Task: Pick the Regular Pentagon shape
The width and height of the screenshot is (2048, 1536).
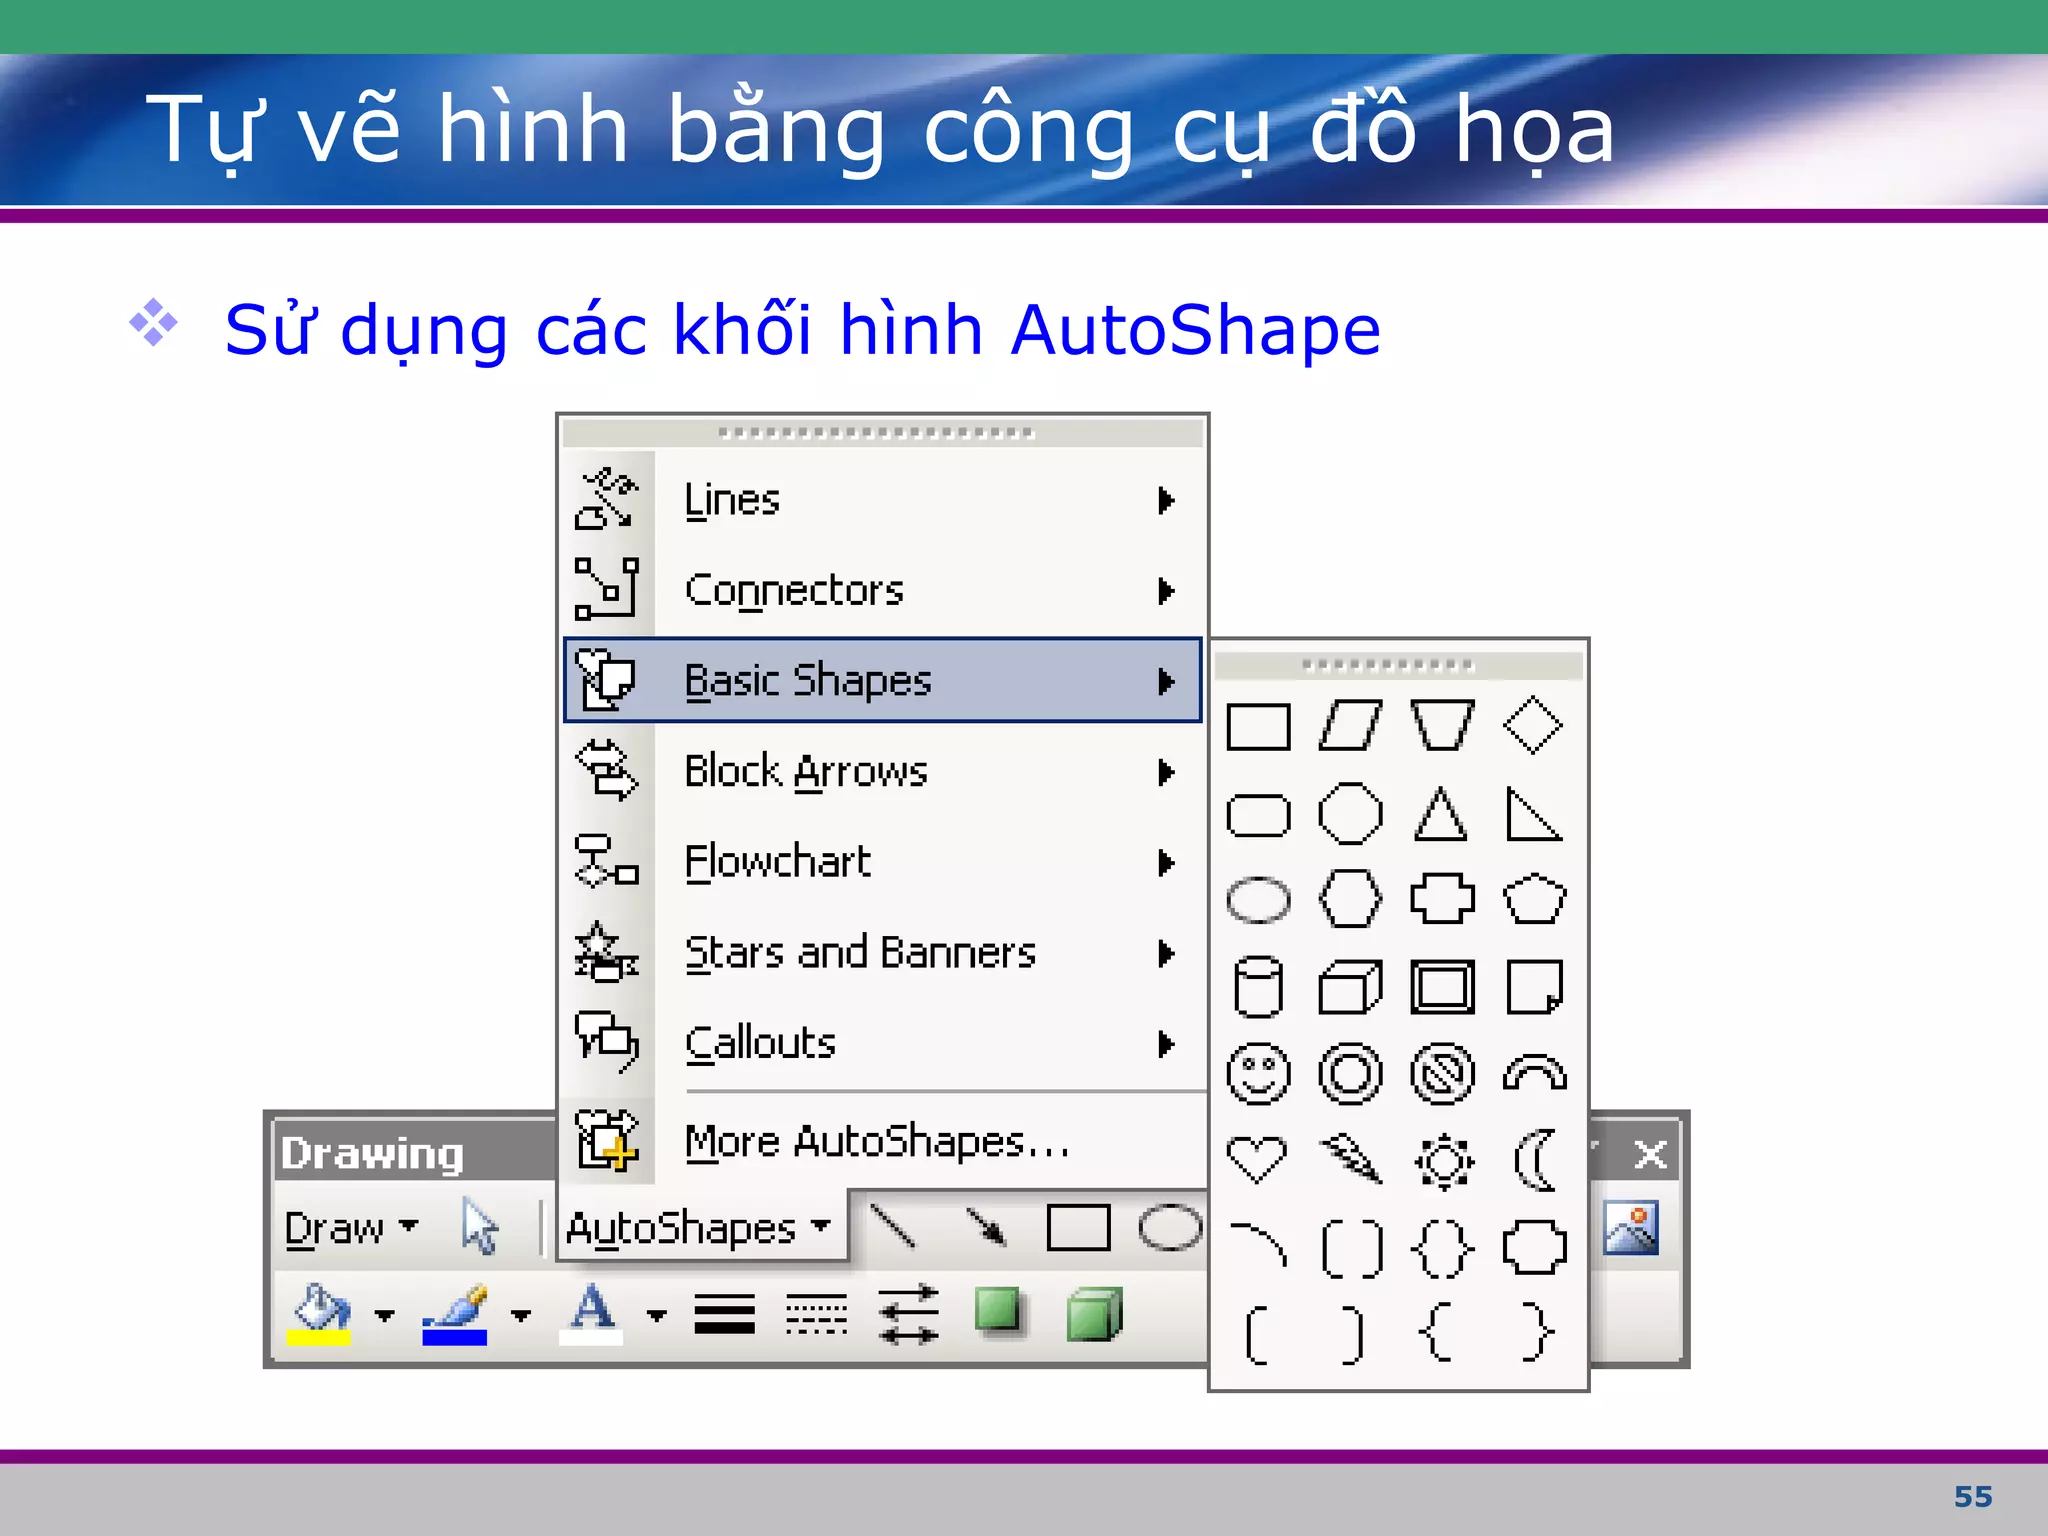Action: [x=1534, y=898]
